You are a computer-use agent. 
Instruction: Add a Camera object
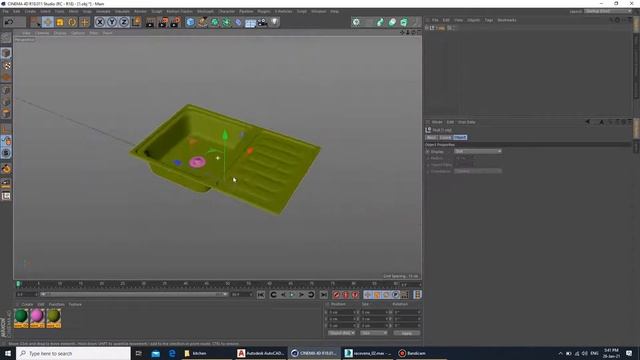tap(262, 22)
